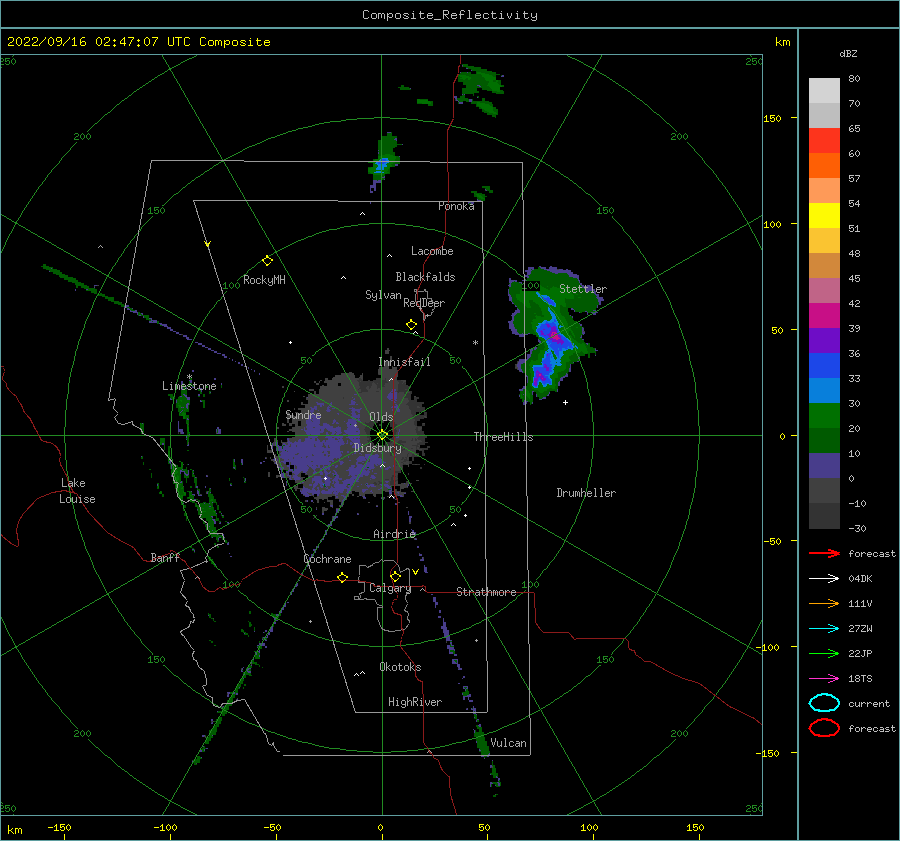The width and height of the screenshot is (900, 841).
Task: Pick the orange swatch between 60 and 57 dBZ
Action: [824, 166]
